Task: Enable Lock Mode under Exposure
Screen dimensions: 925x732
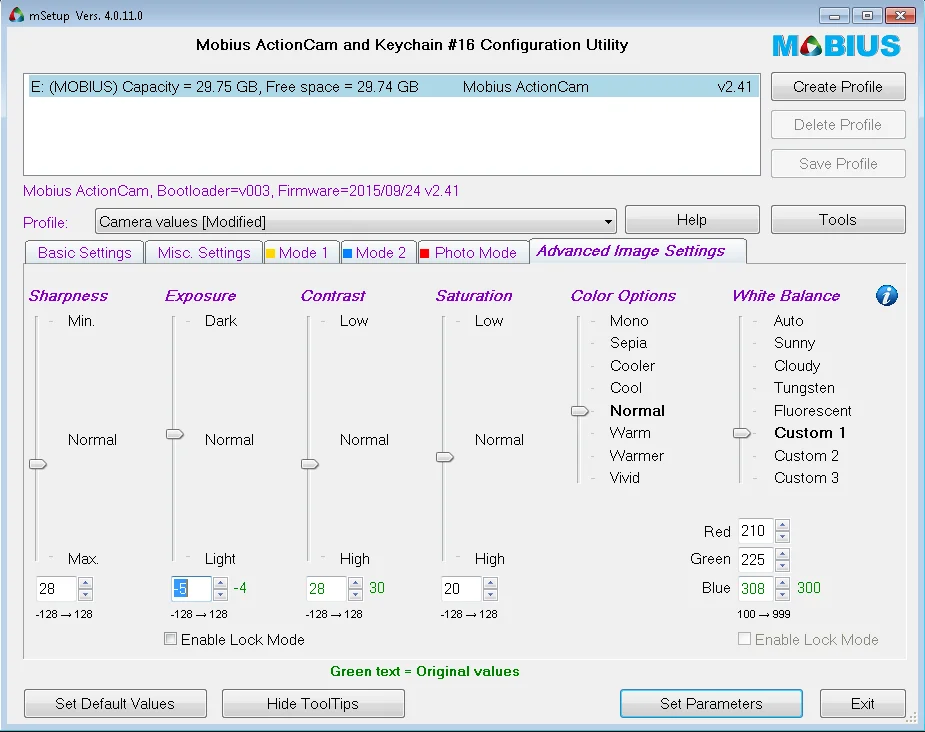Action: click(170, 639)
